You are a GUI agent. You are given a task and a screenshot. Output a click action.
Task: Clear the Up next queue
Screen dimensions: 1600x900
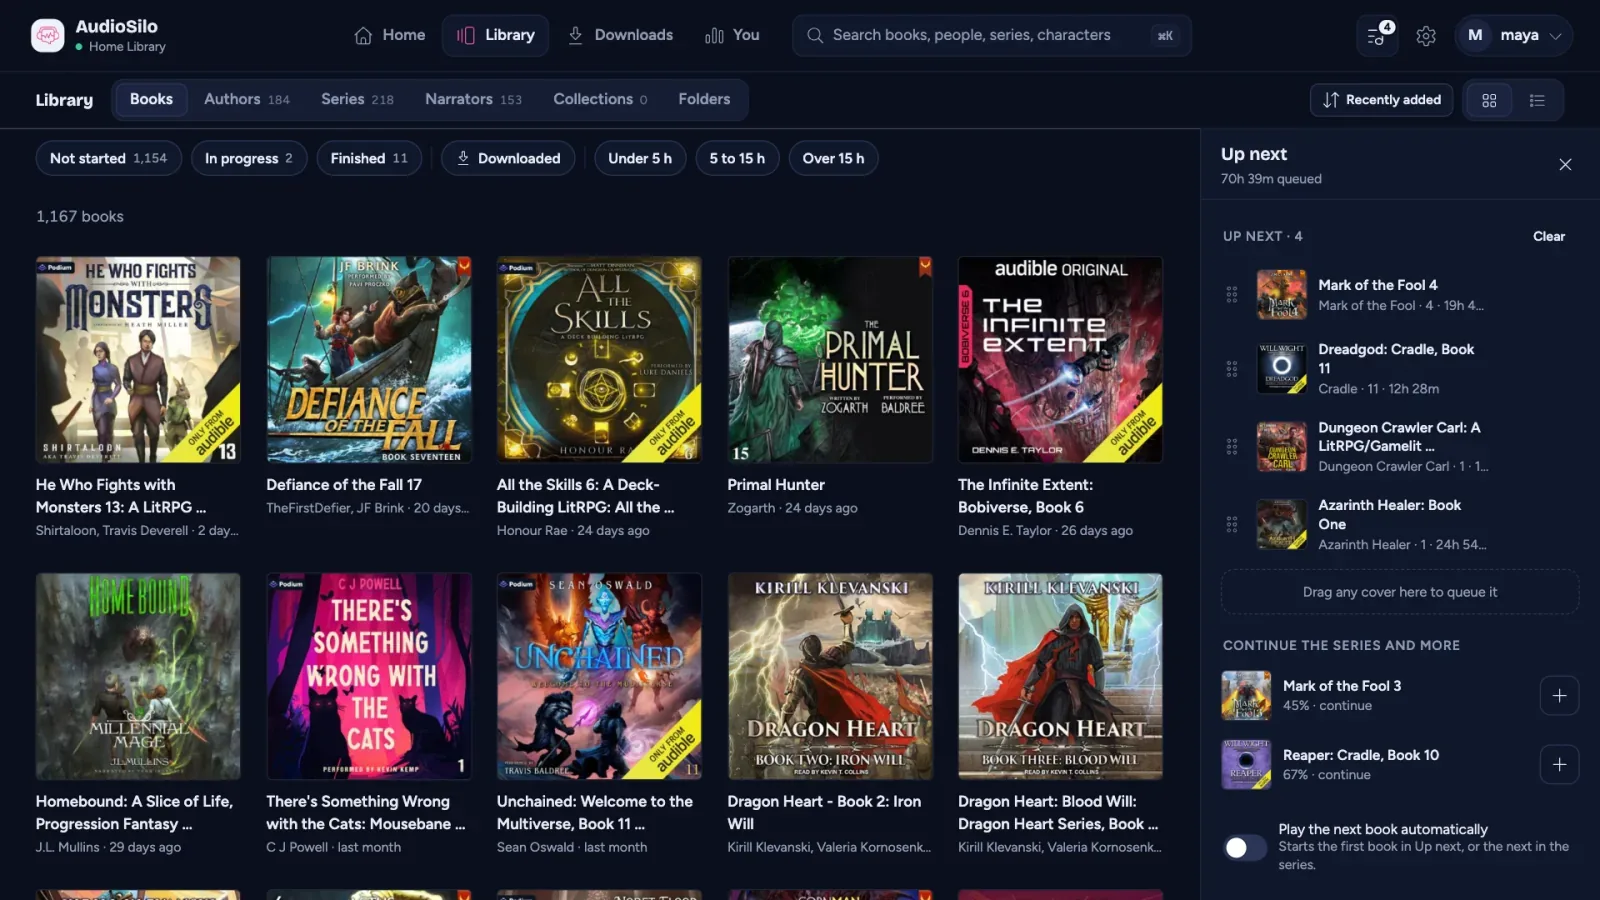coord(1548,236)
